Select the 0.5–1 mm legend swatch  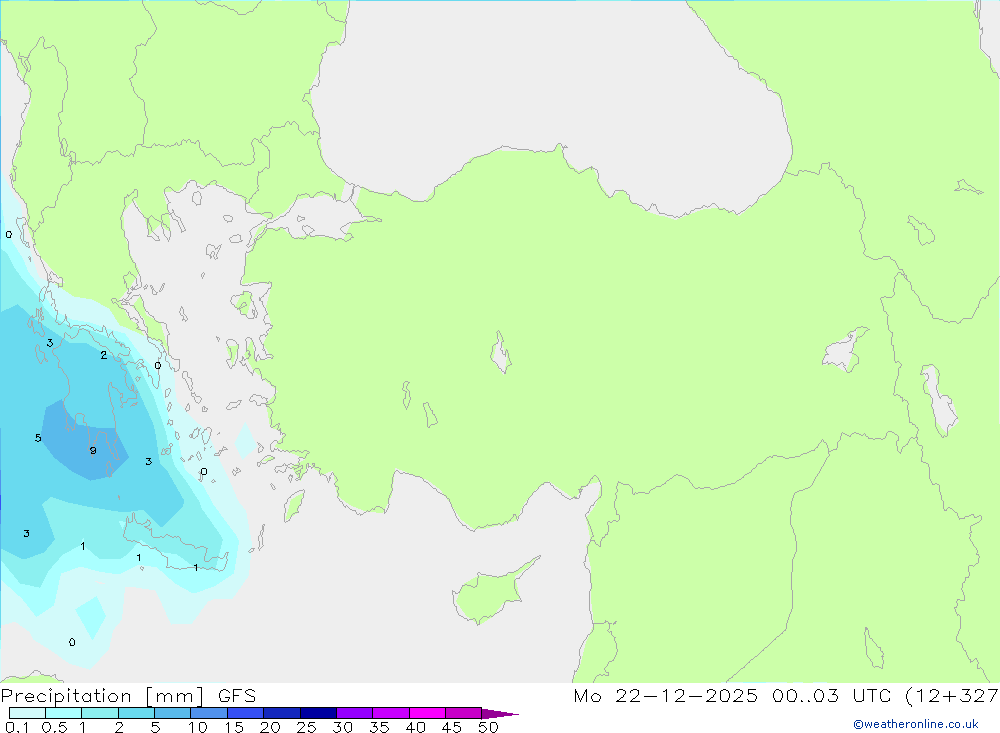click(64, 713)
